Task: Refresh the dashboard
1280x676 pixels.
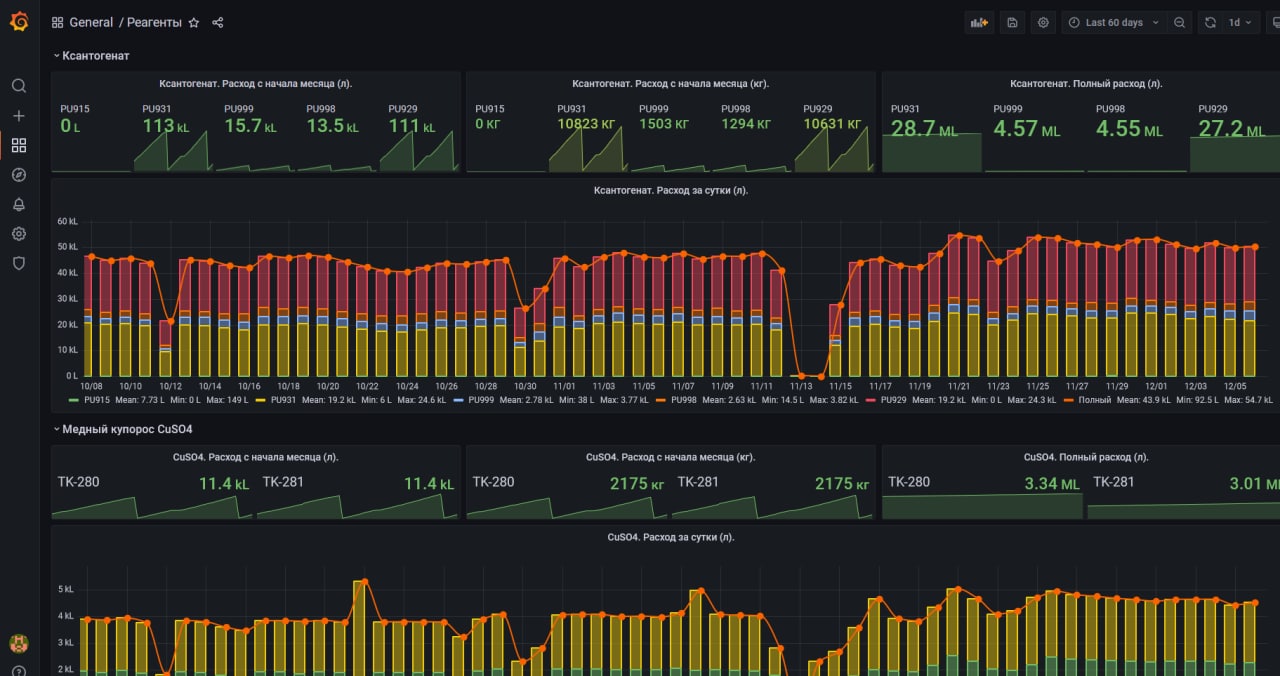Action: (1210, 22)
